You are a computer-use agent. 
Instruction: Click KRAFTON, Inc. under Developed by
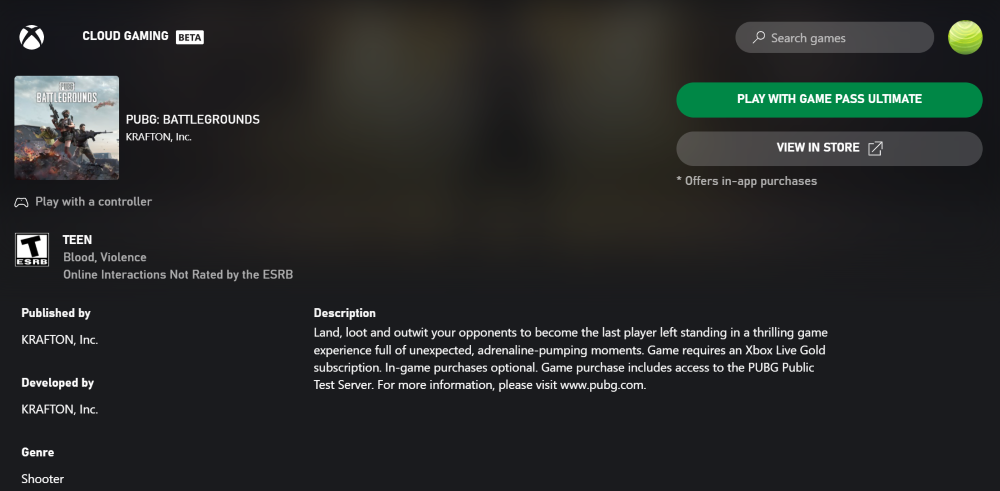(x=59, y=409)
